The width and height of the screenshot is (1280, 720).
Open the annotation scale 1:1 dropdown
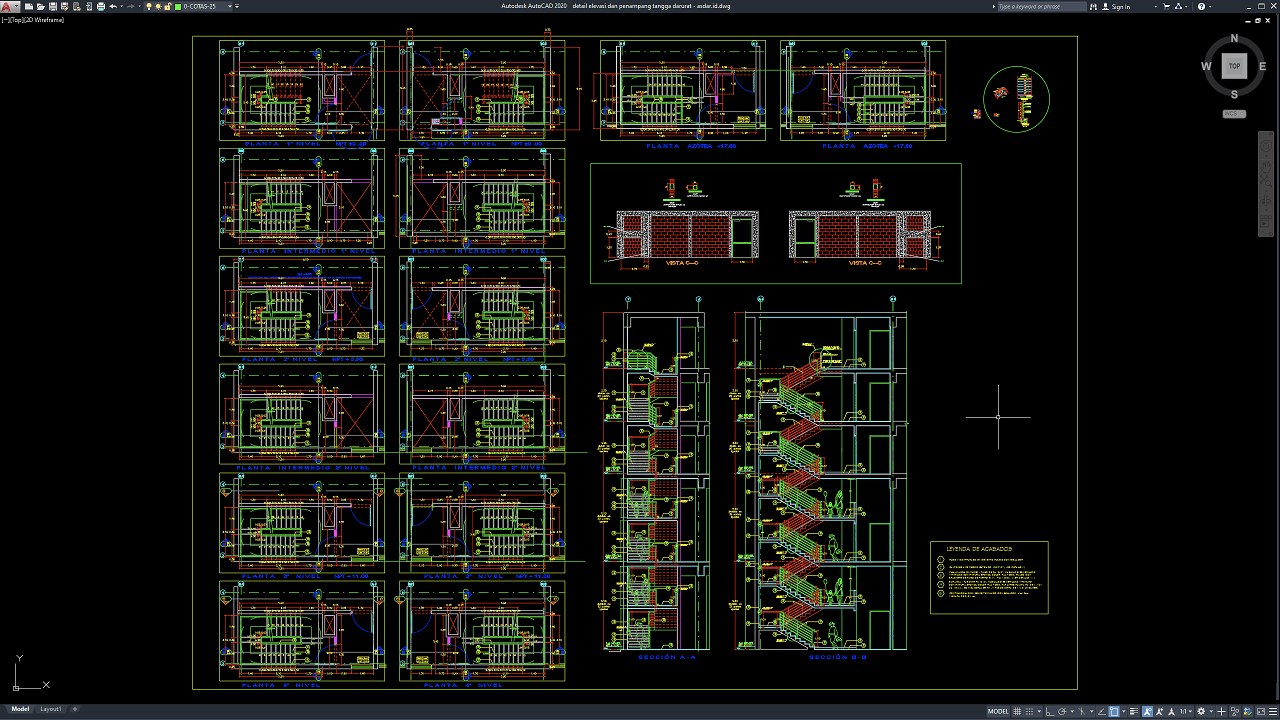pyautogui.click(x=1186, y=711)
